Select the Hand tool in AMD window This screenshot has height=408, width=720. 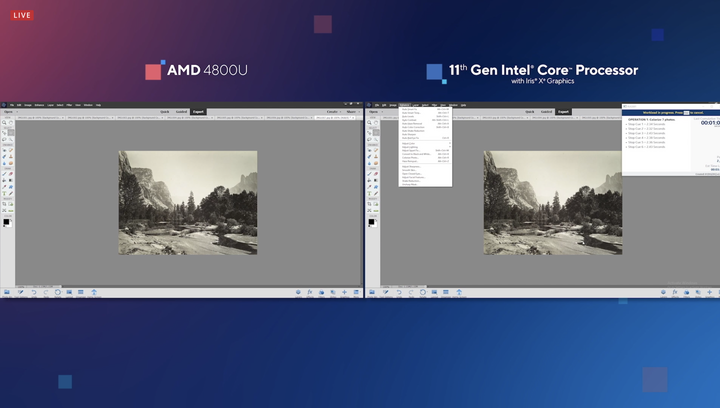click(x=11, y=123)
